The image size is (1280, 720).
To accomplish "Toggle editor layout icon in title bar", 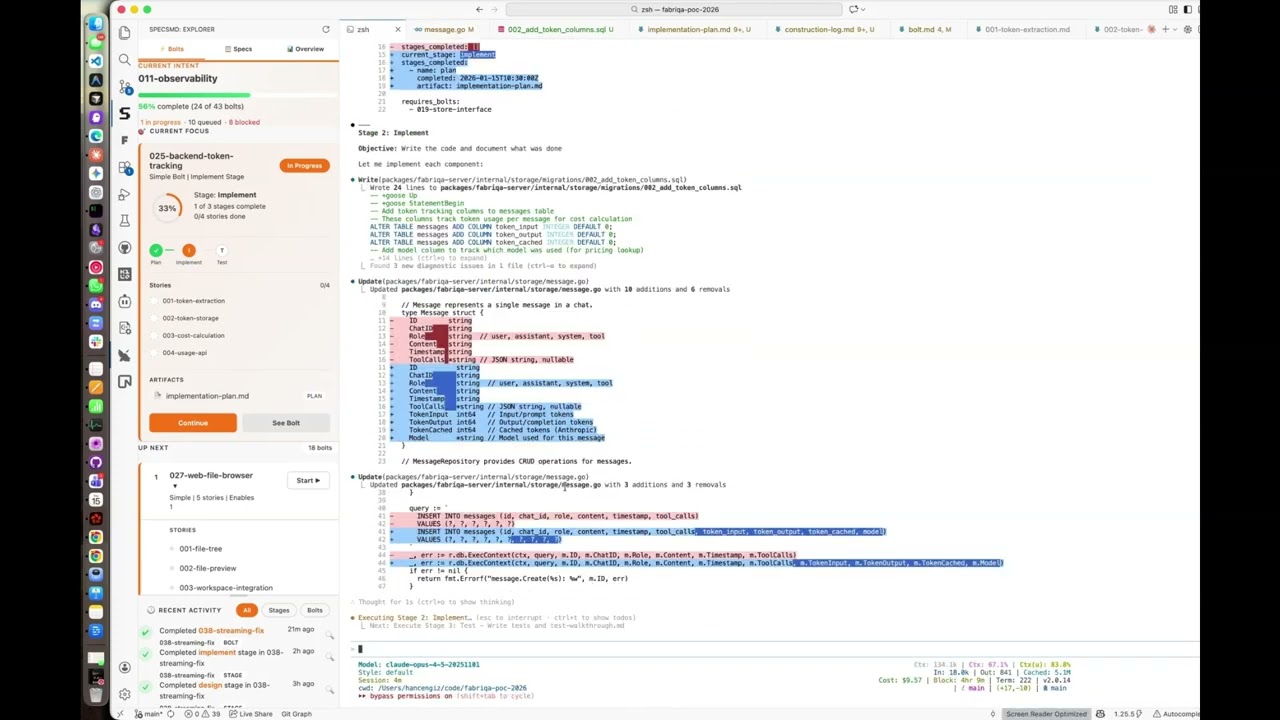I will point(1173,9).
